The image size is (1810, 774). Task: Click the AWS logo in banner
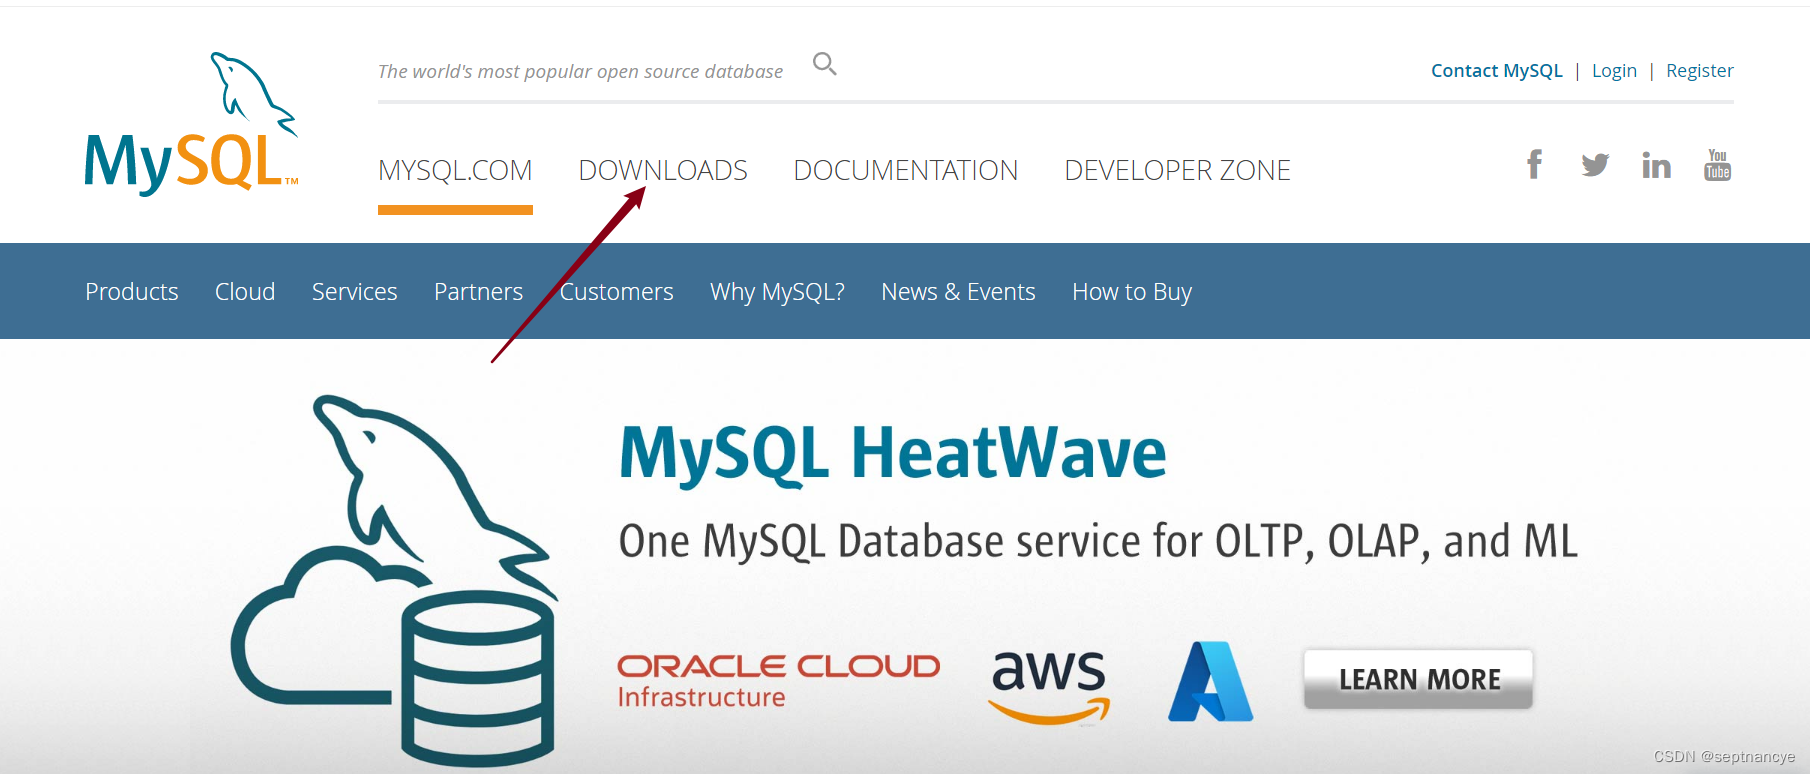1049,686
